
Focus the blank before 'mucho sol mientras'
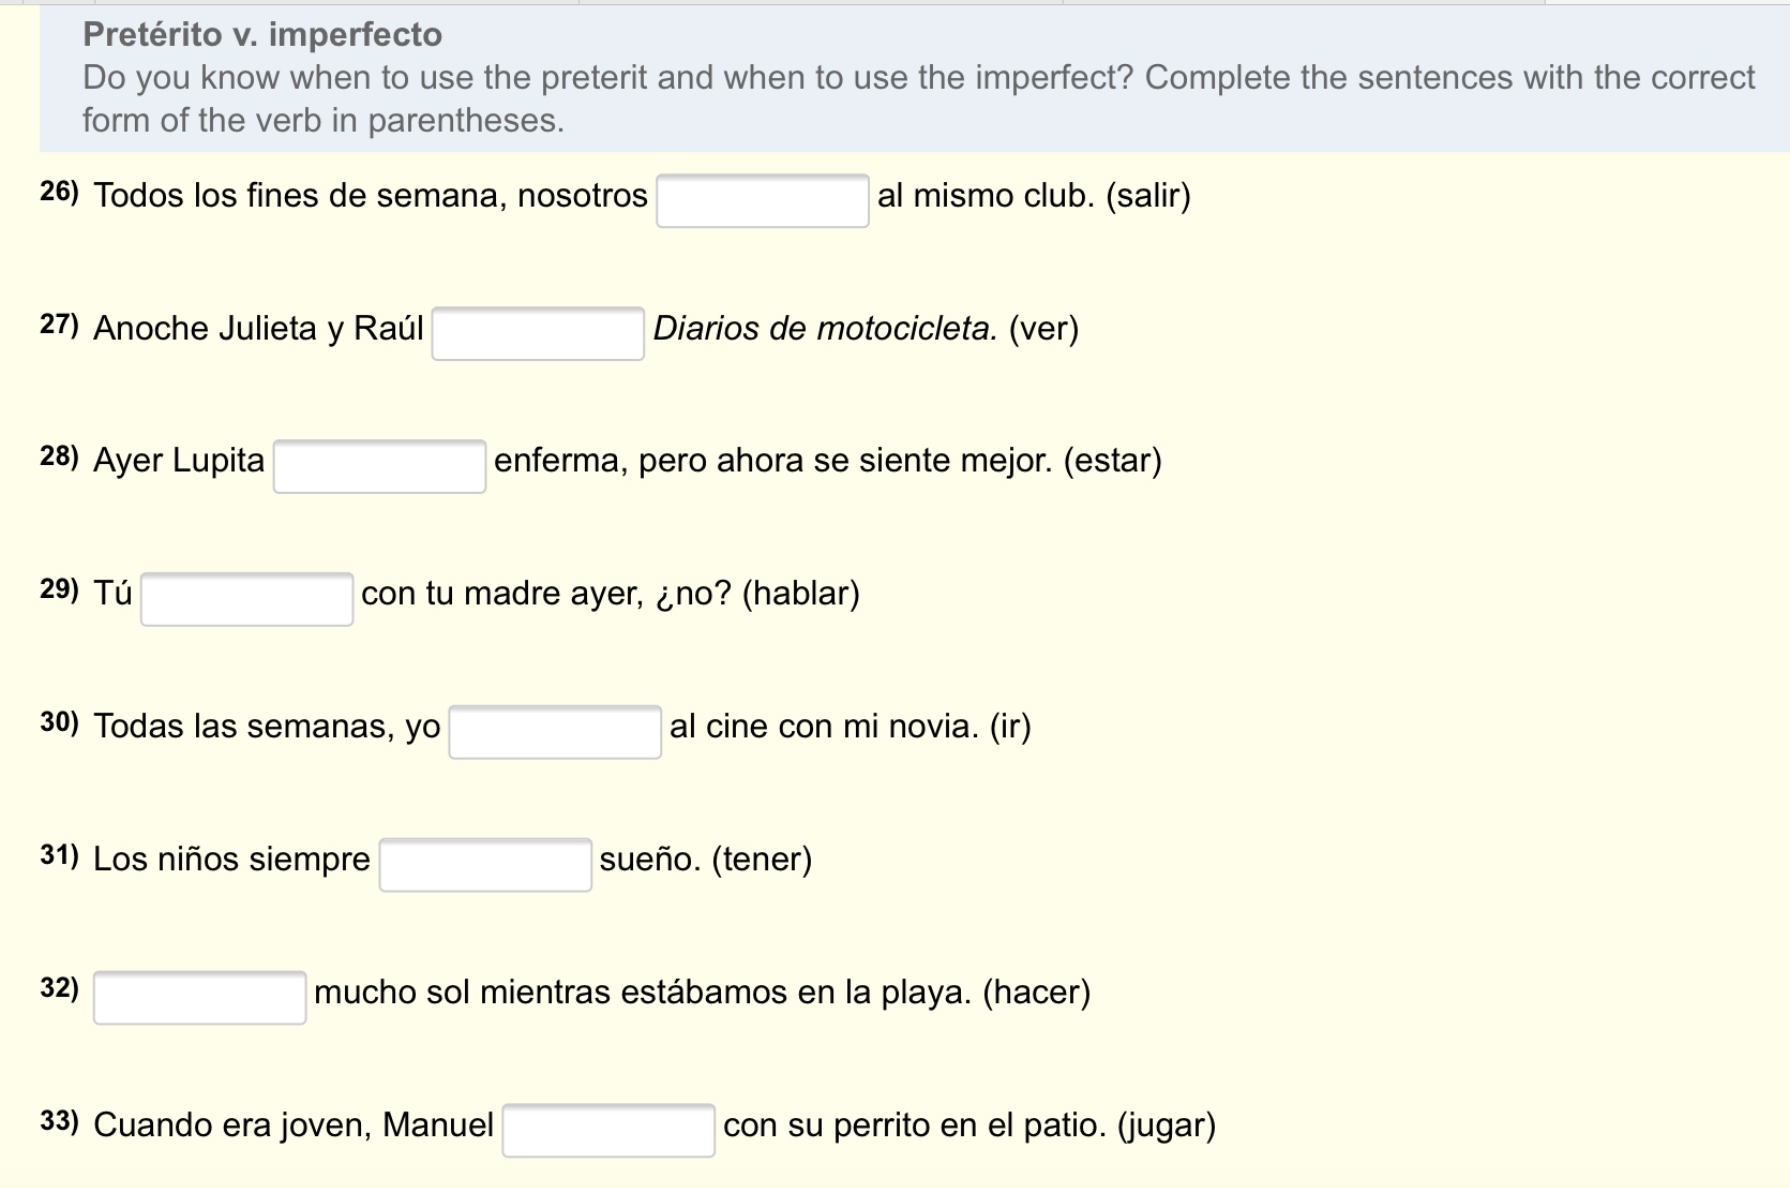pyautogui.click(x=200, y=998)
